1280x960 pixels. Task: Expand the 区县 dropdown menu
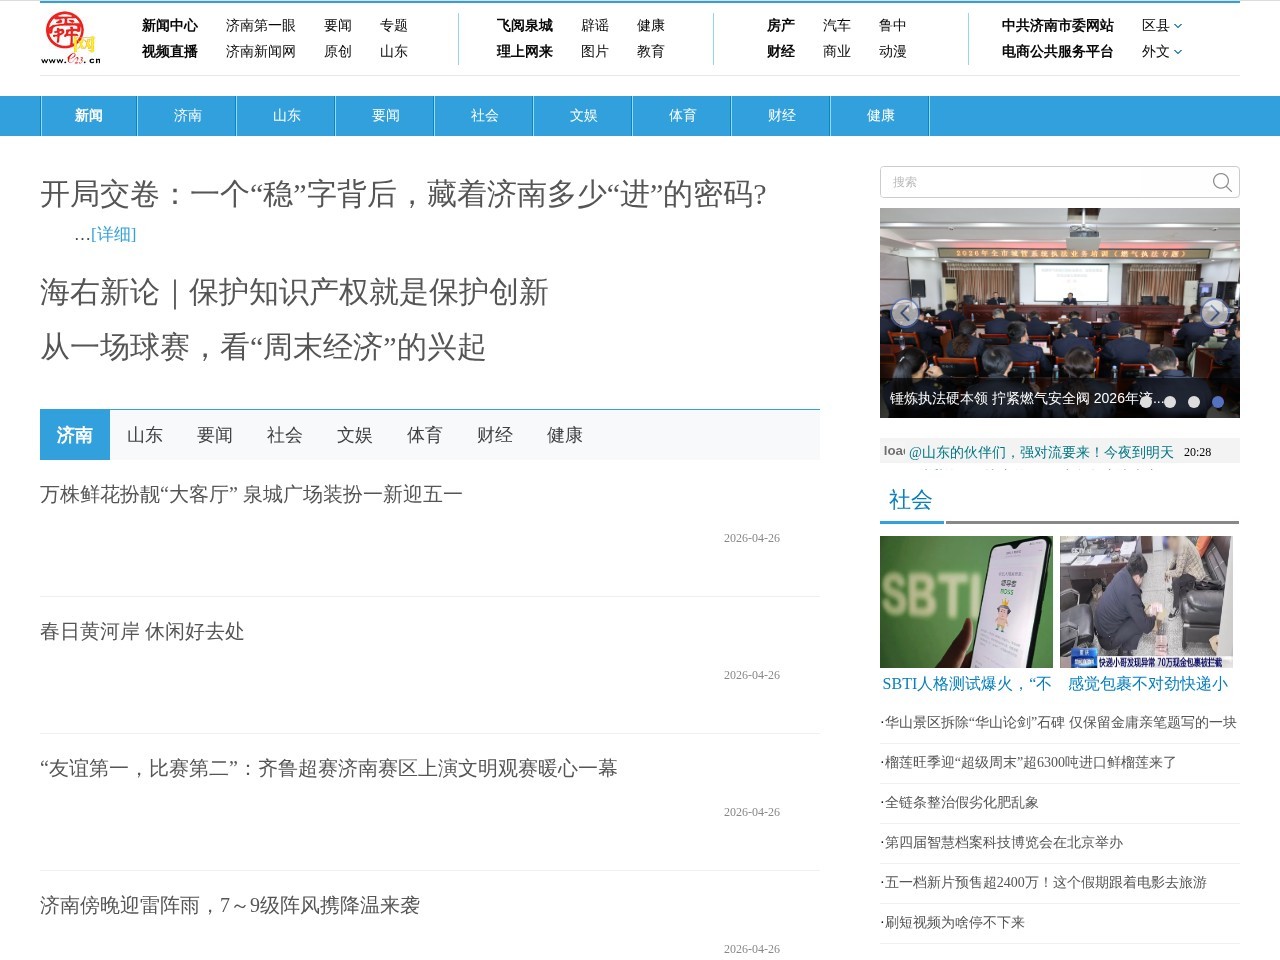coord(1157,26)
